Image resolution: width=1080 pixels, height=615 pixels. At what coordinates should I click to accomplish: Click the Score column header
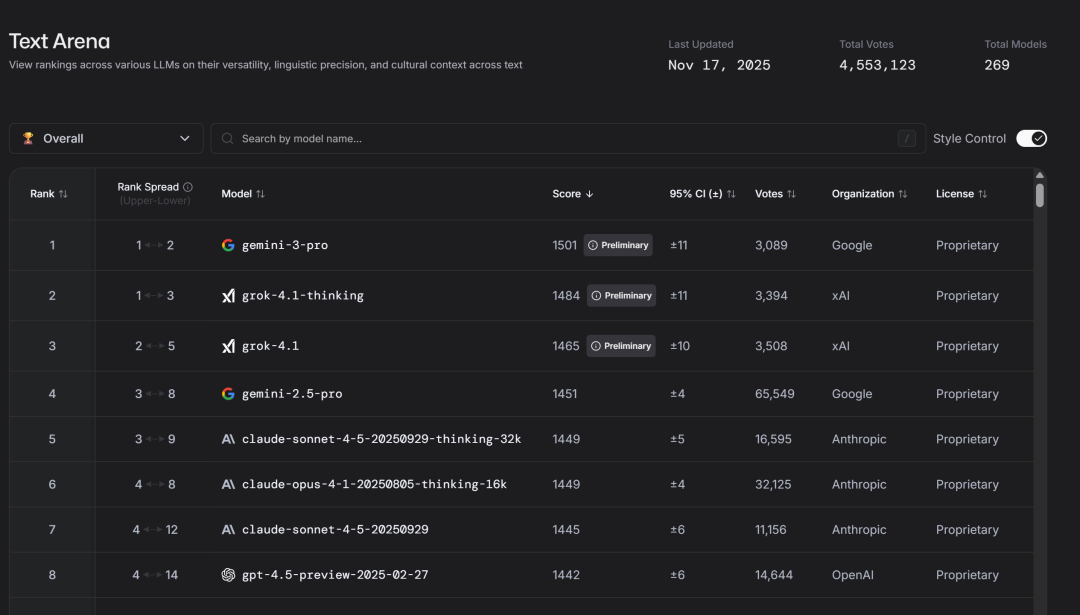(x=573, y=194)
